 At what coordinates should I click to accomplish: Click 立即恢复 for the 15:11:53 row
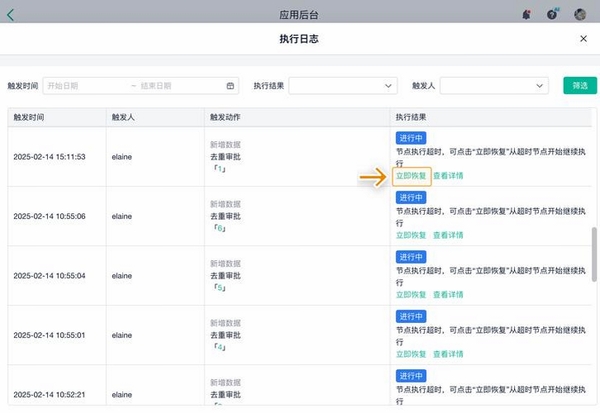pyautogui.click(x=411, y=176)
